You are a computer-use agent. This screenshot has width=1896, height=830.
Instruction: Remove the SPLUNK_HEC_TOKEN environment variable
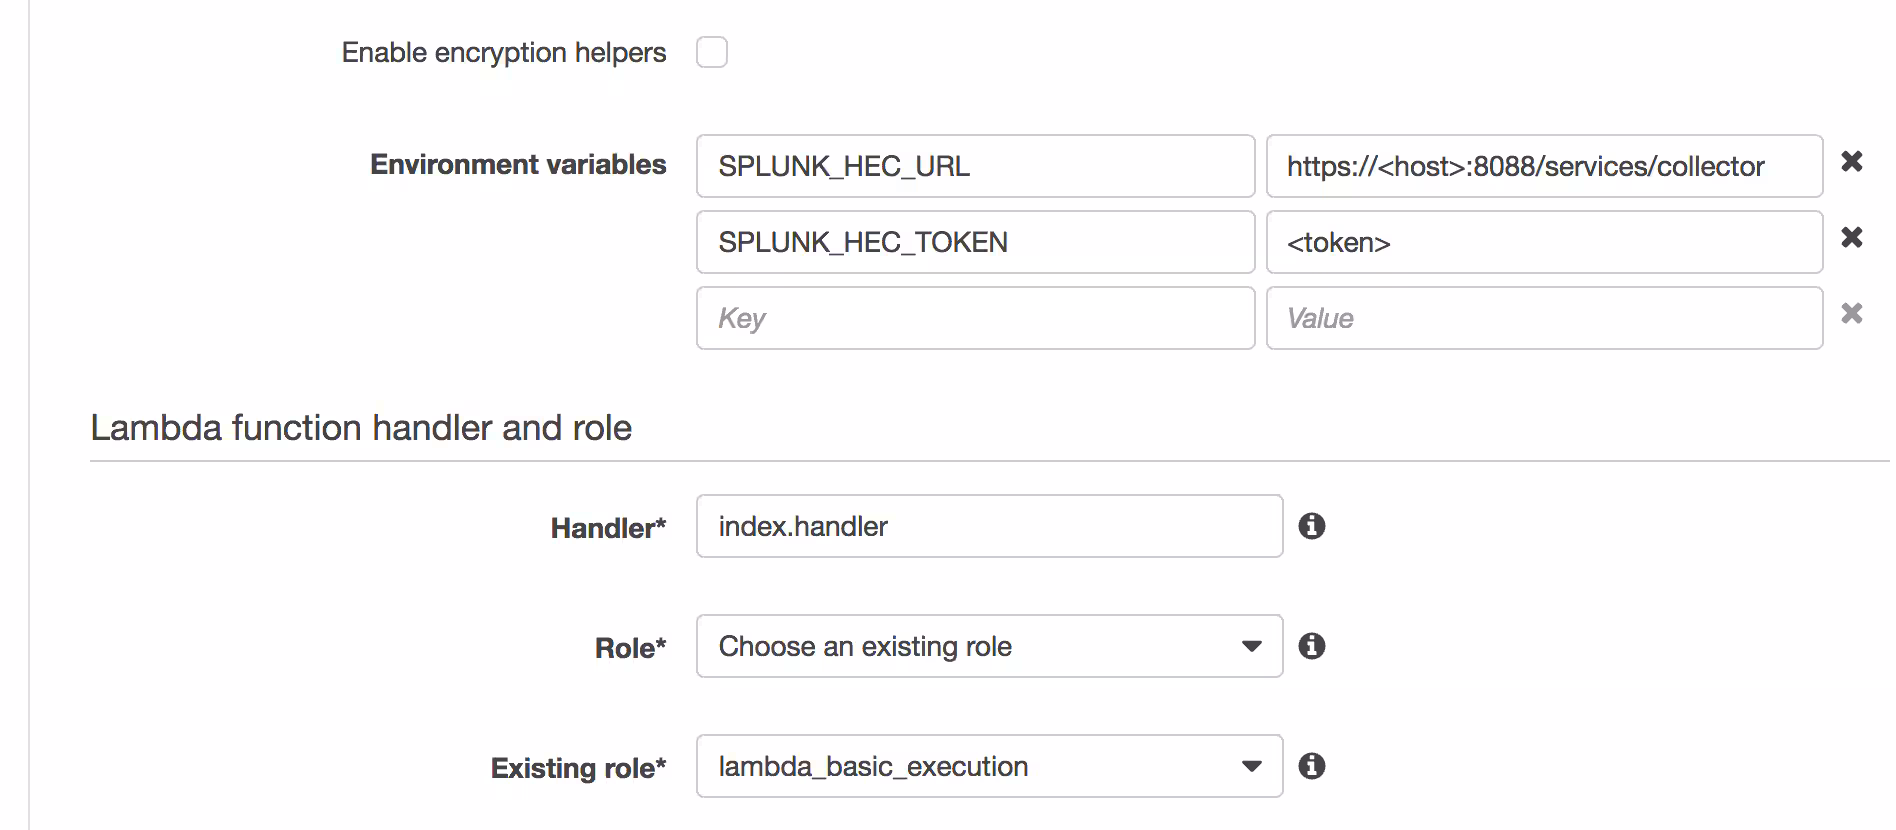[x=1852, y=238]
